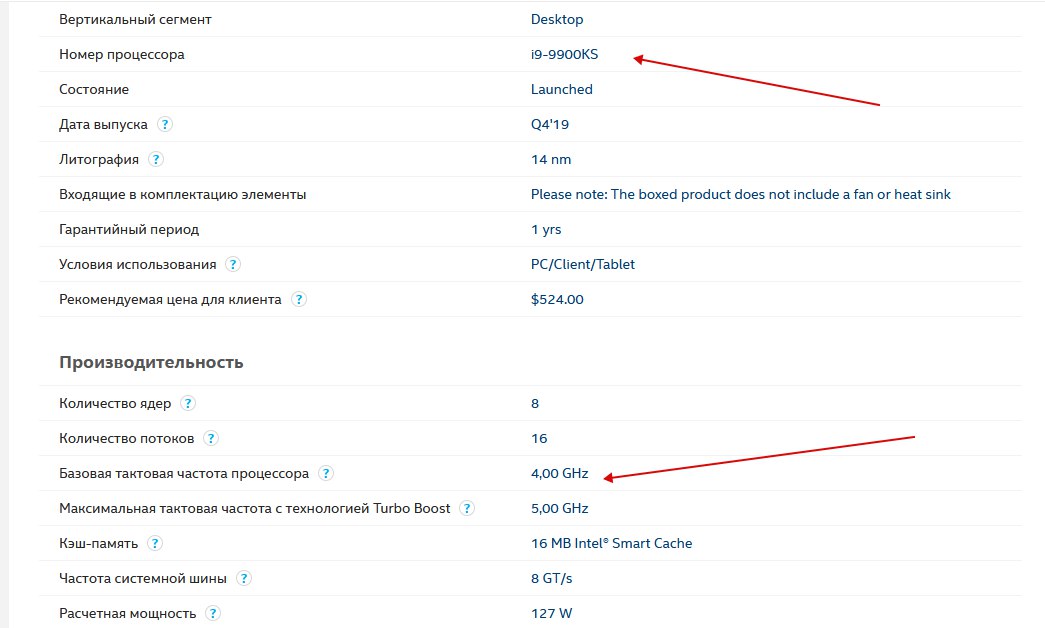The width and height of the screenshot is (1045, 628).
Task: Click help icon beside Рекомендуемая цена для клиента
Action: point(299,299)
